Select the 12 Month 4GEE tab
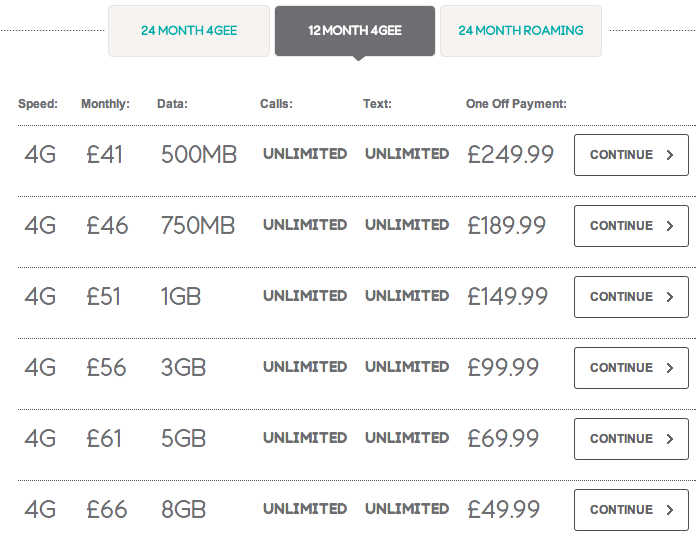 (x=355, y=31)
